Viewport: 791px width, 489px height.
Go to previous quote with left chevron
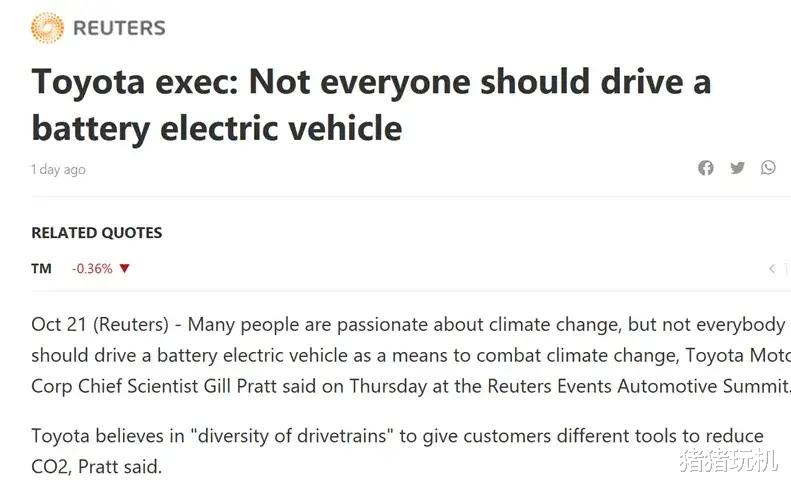pyautogui.click(x=772, y=269)
